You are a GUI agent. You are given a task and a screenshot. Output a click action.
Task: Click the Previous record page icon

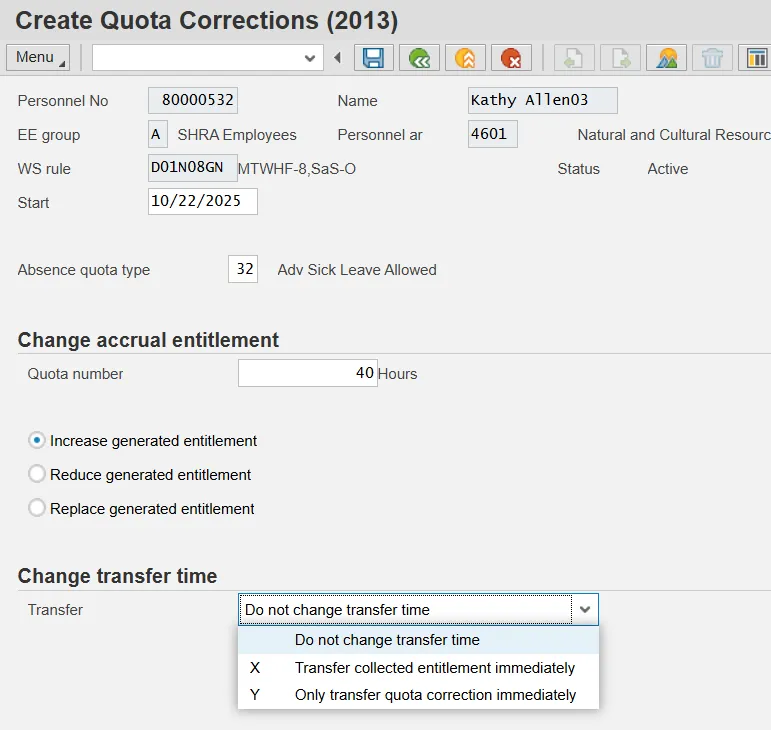click(x=574, y=58)
